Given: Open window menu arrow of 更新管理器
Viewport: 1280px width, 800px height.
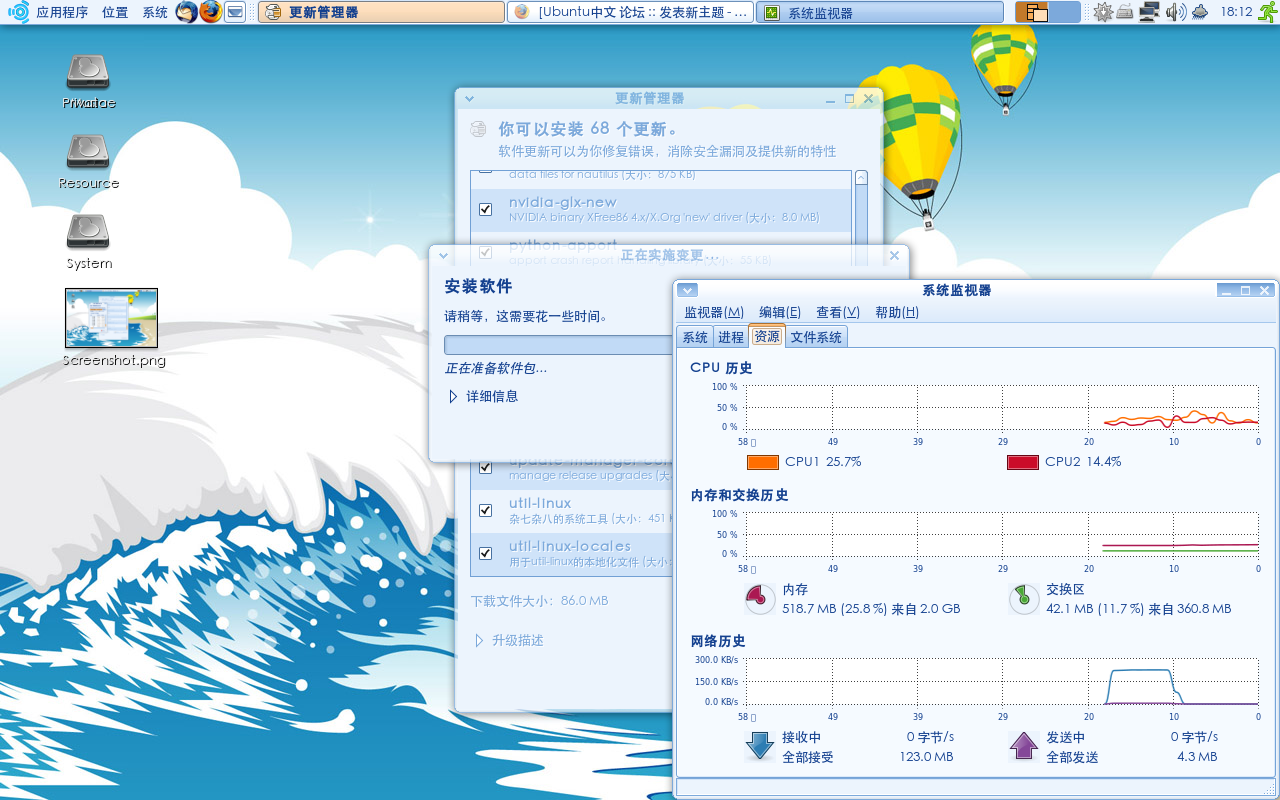Looking at the screenshot, I should coord(469,98).
